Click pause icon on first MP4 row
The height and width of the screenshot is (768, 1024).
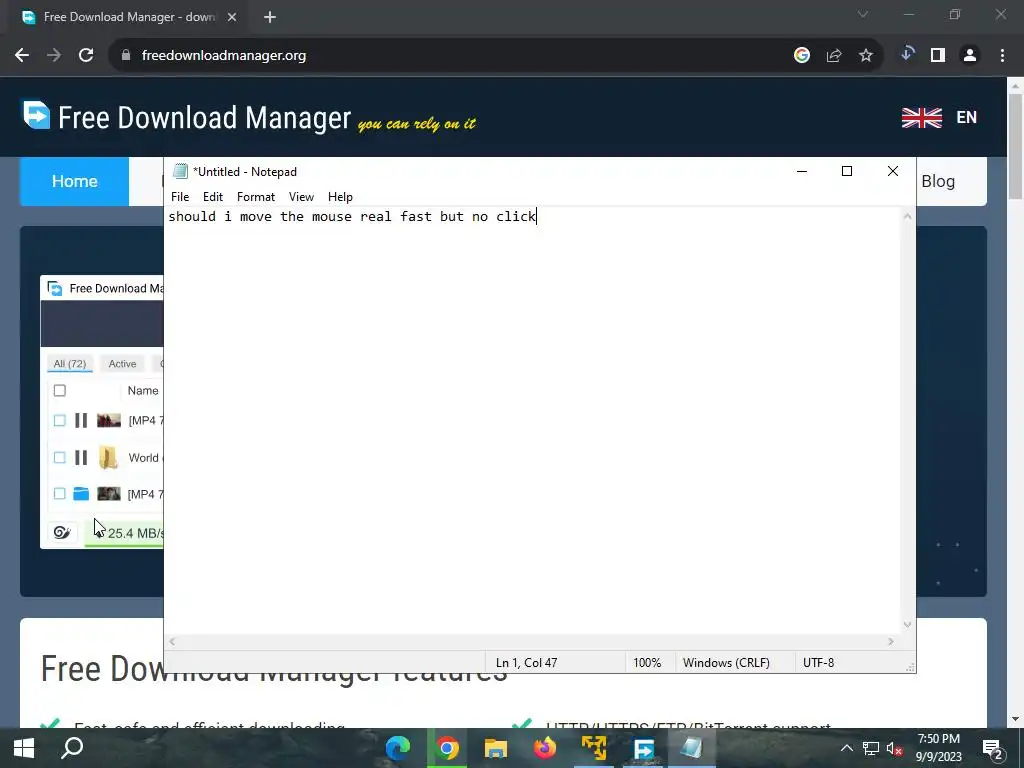[81, 421]
